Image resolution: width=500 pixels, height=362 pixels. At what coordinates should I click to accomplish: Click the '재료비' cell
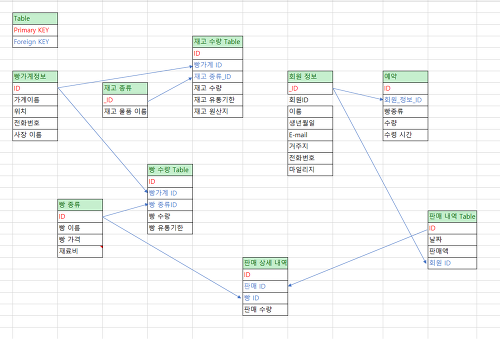click(80, 251)
